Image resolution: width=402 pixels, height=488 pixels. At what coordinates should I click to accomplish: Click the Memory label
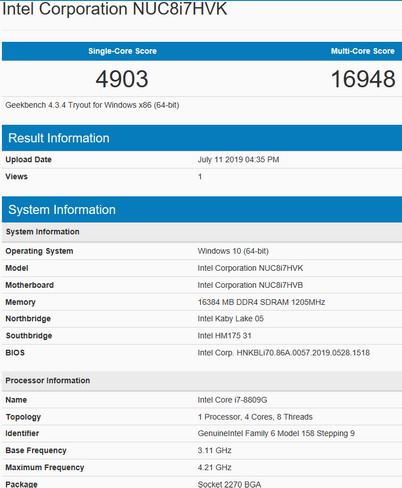20,302
